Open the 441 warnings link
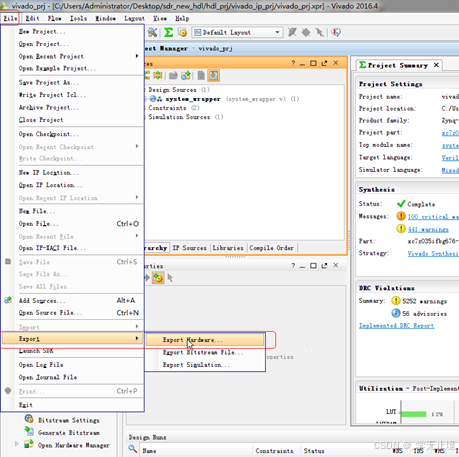 pos(428,229)
